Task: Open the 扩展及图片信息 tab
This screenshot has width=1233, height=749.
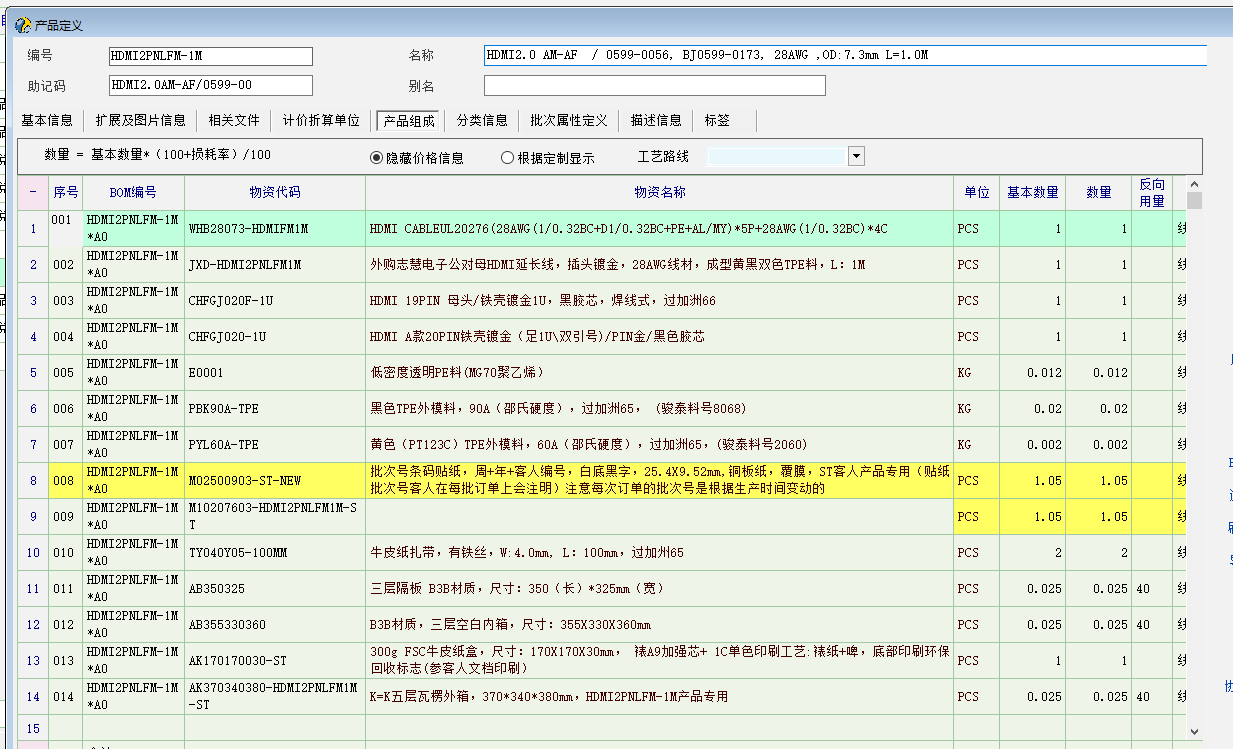Action: click(141, 121)
